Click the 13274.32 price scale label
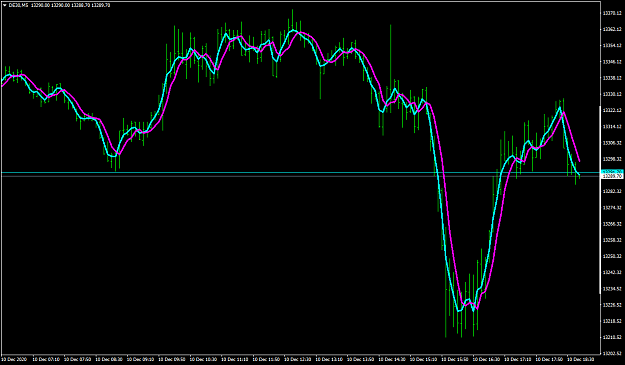Image resolution: width=625 pixels, height=365 pixels. coord(612,208)
